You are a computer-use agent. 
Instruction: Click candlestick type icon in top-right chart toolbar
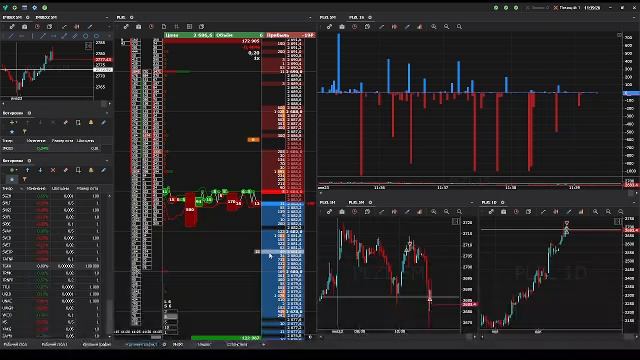point(394,27)
